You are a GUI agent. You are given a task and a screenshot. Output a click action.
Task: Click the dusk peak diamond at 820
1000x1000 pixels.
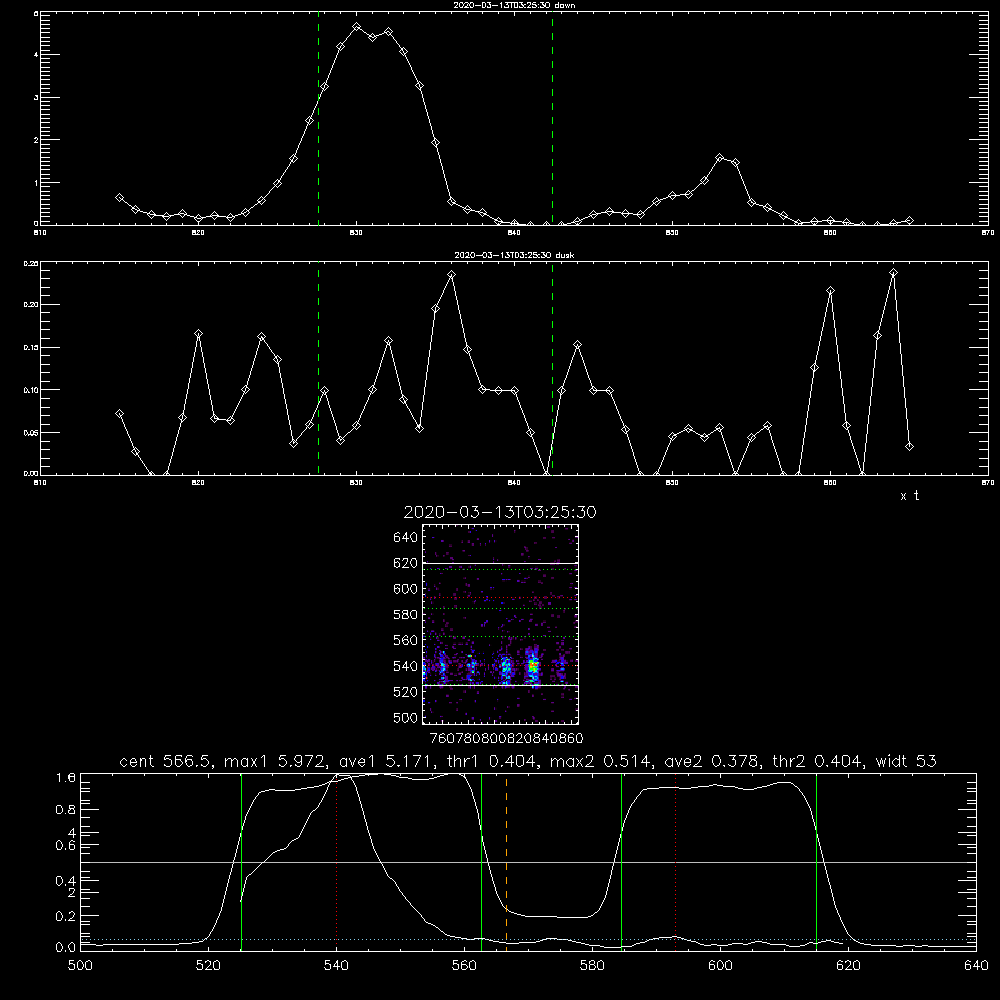198,334
